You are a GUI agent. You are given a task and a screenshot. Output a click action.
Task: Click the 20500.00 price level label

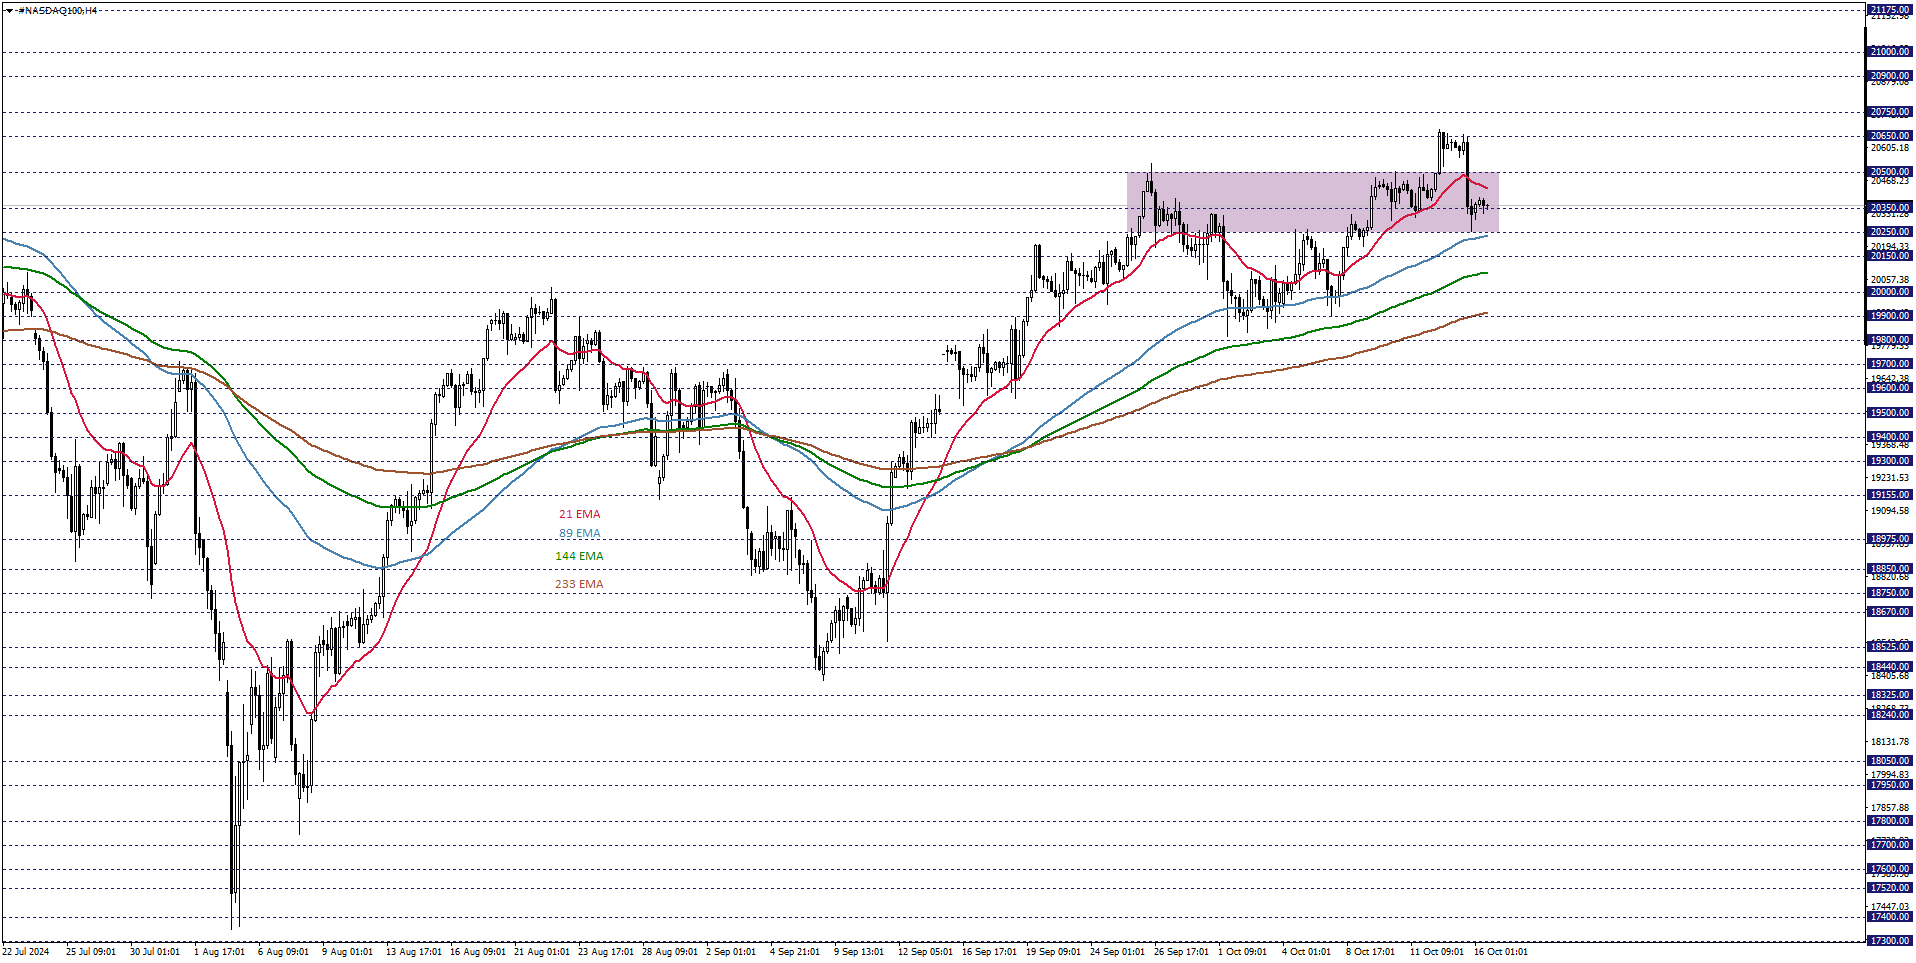coord(1890,172)
